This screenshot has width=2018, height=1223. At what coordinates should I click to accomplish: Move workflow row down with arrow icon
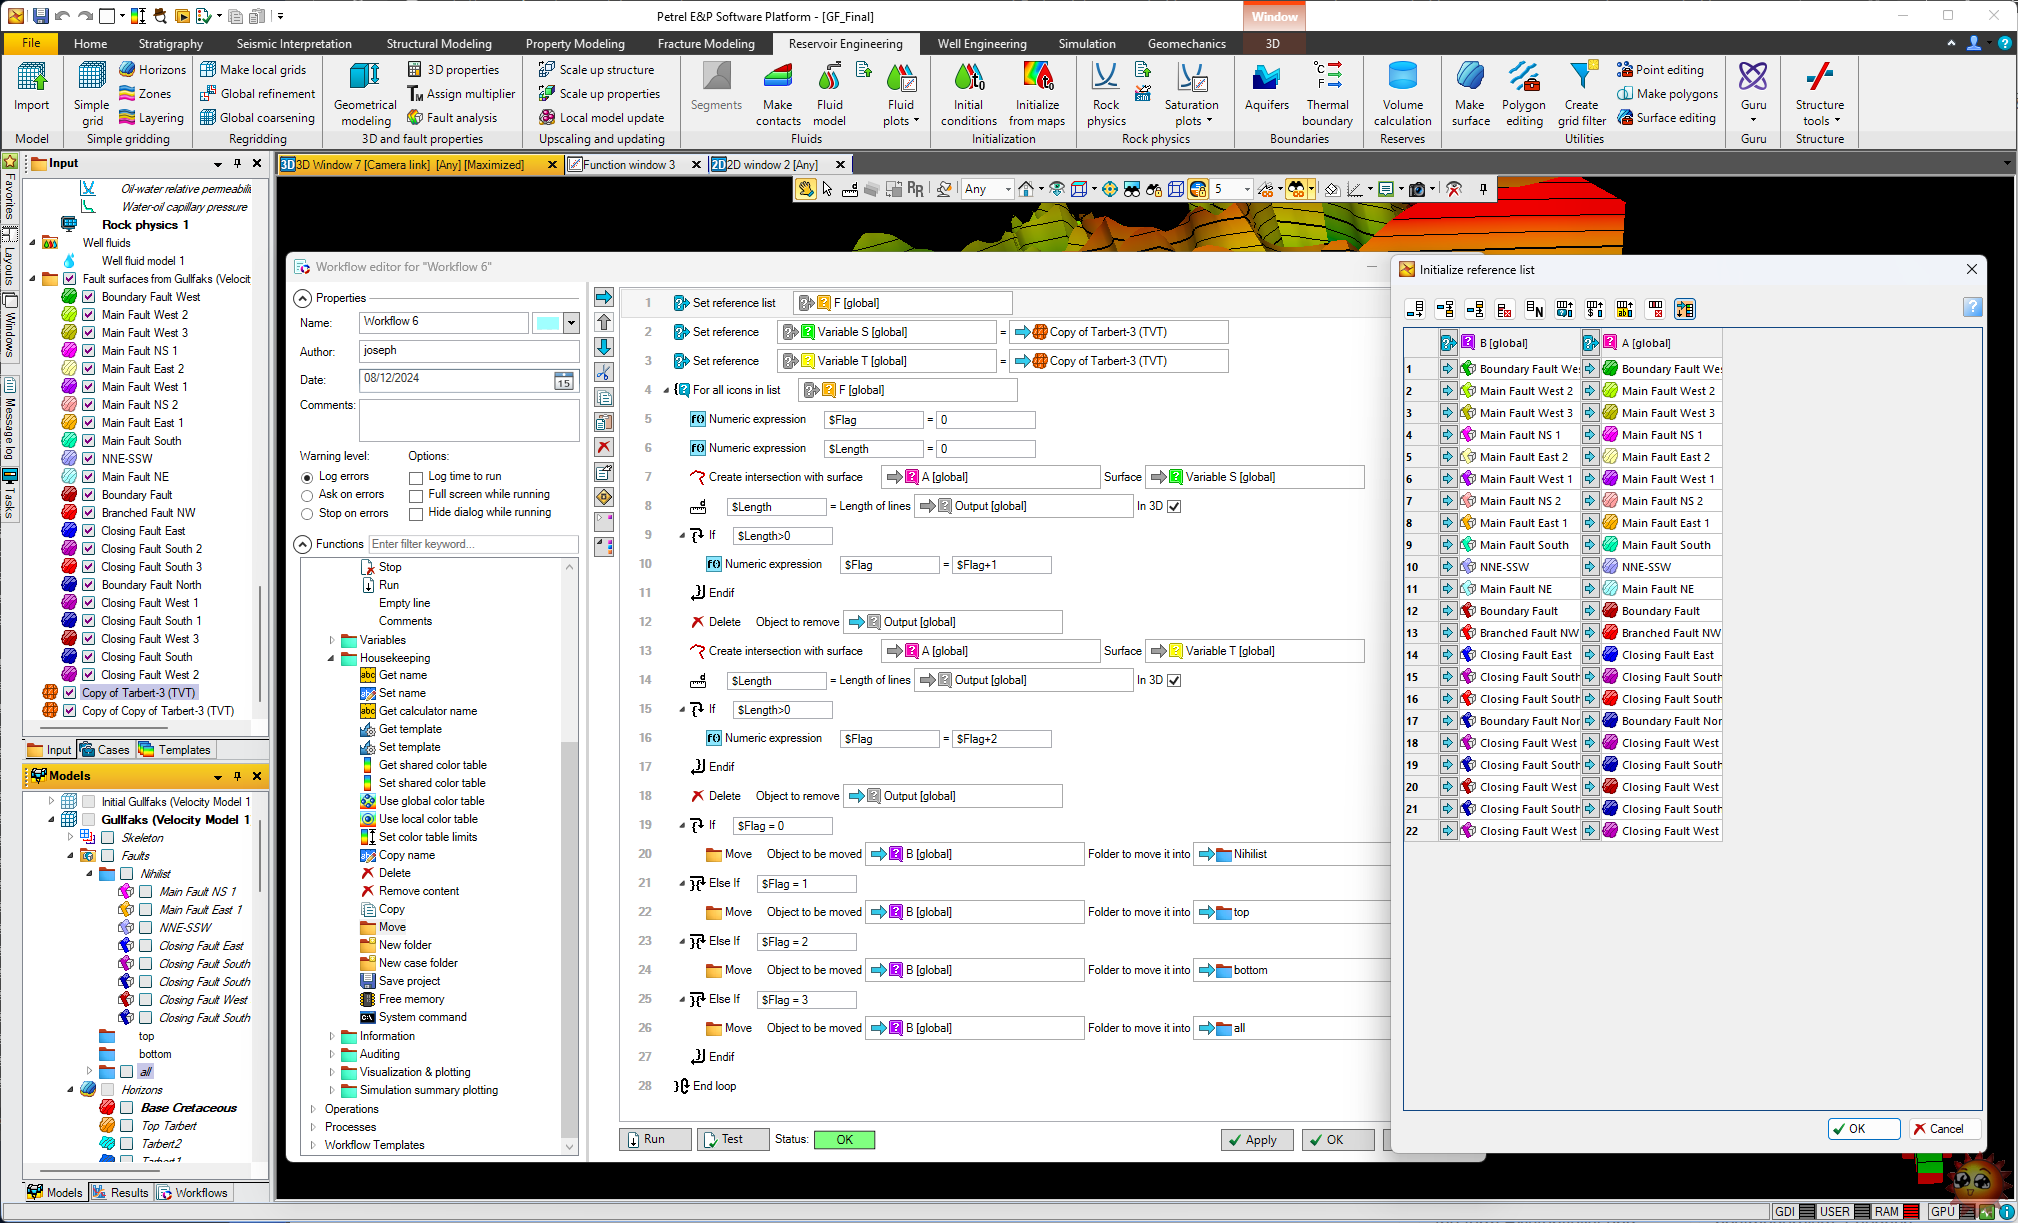point(604,347)
